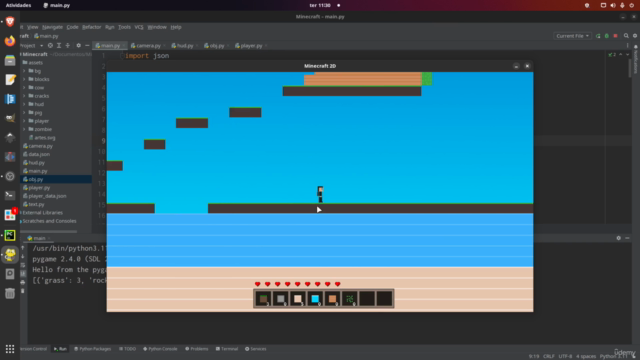The image size is (640, 360).
Task: Click Collapse All icon in Project panel
Action: pos(68,46)
